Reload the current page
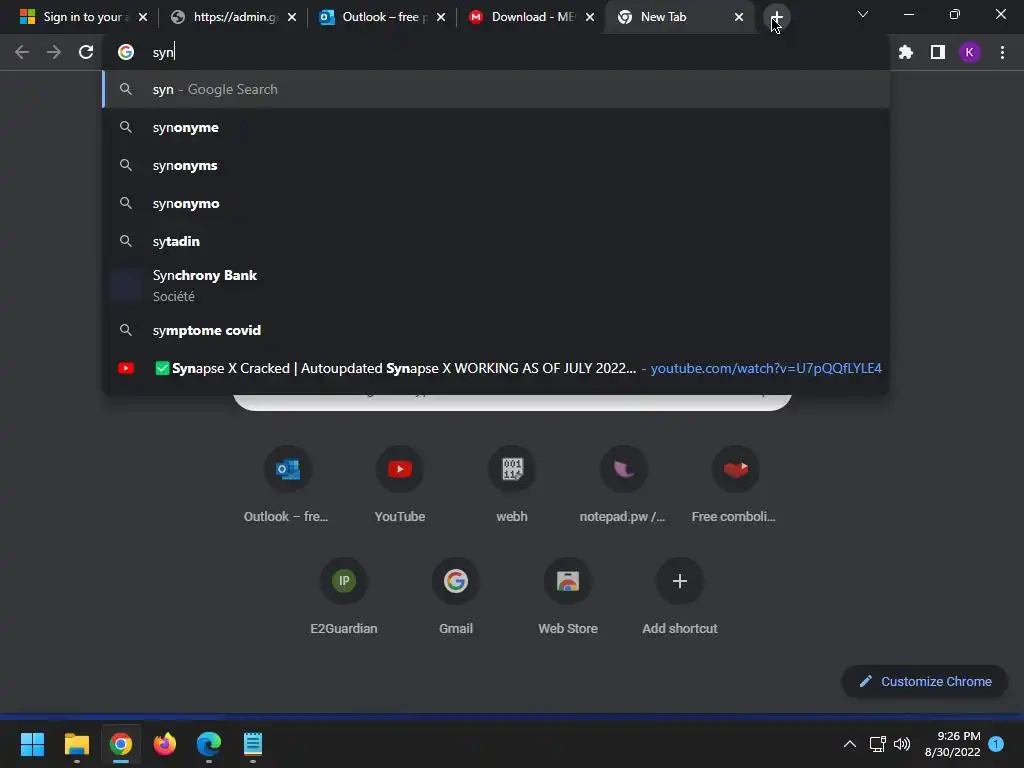This screenshot has width=1024, height=768. (x=86, y=52)
